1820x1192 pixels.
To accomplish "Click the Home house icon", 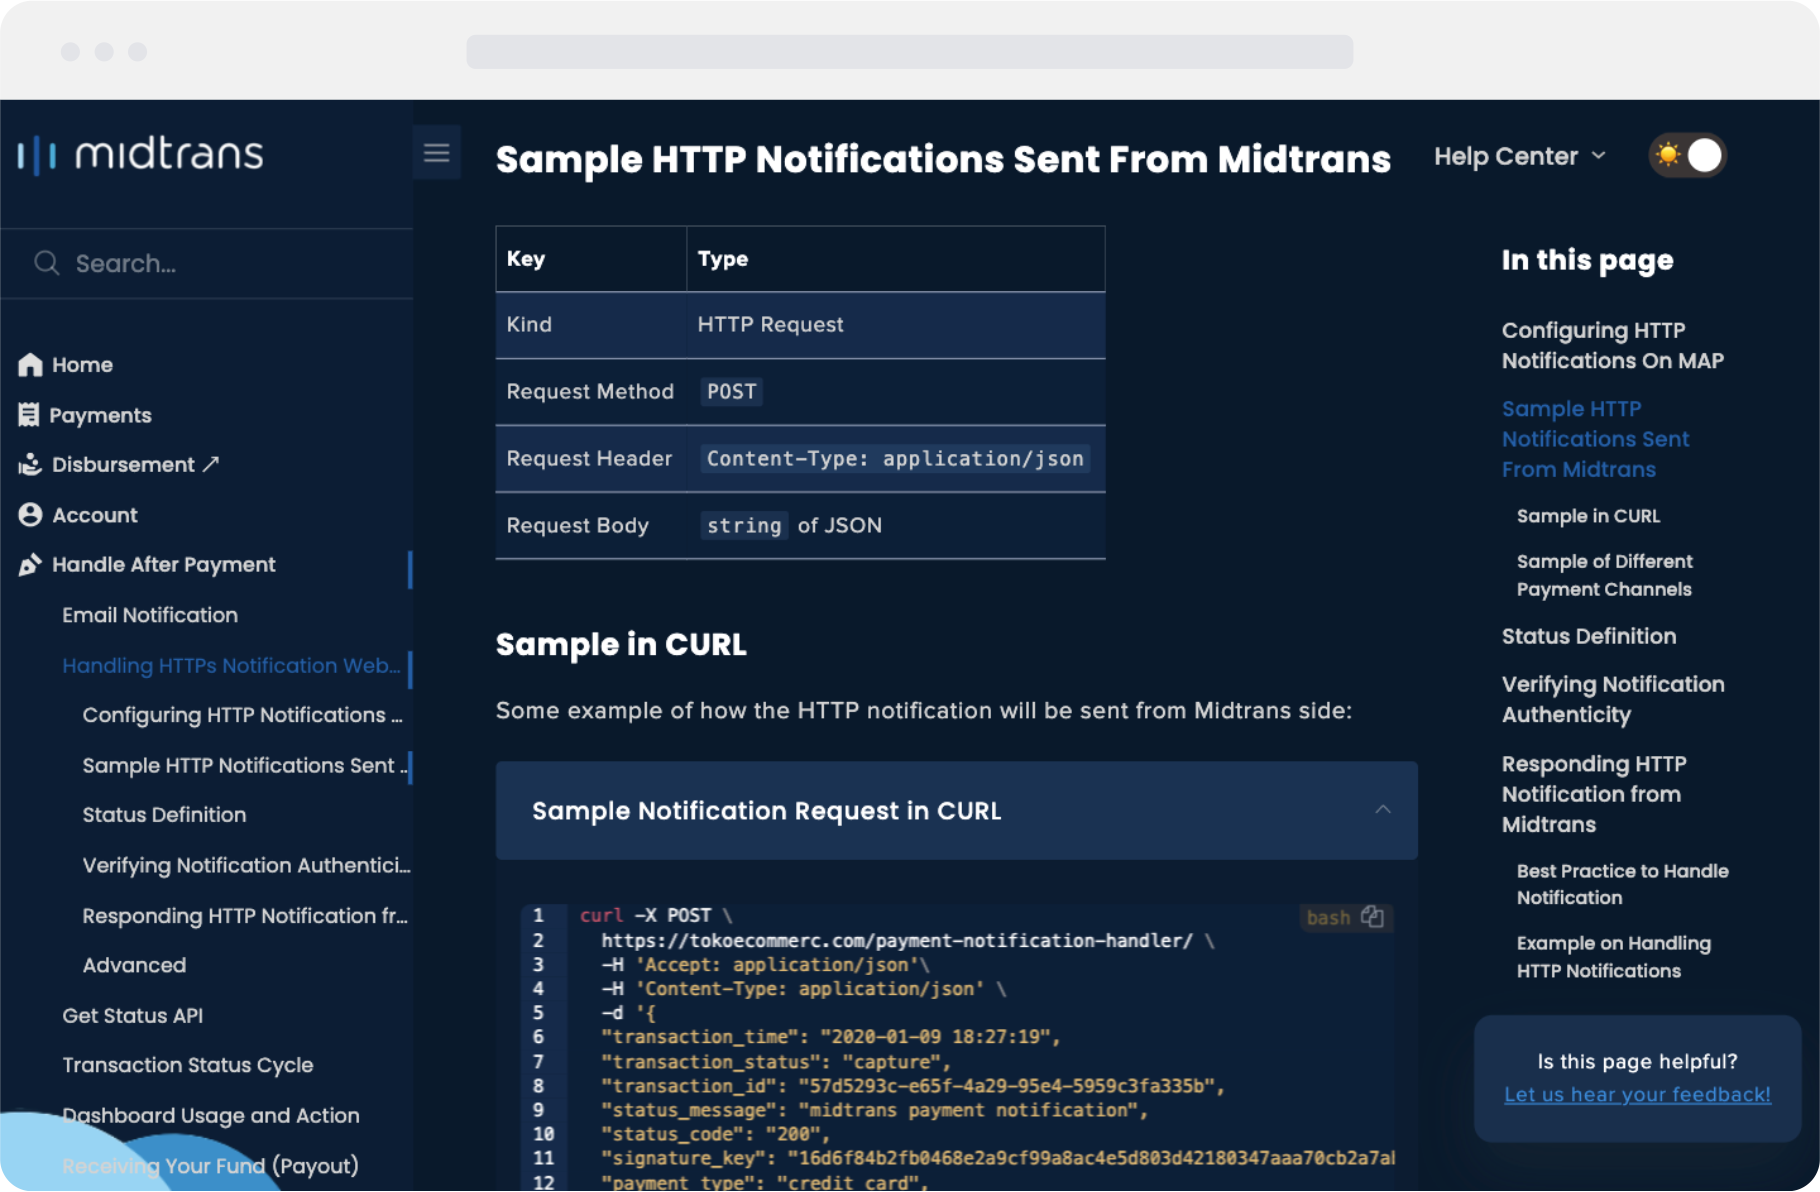I will tap(30, 365).
